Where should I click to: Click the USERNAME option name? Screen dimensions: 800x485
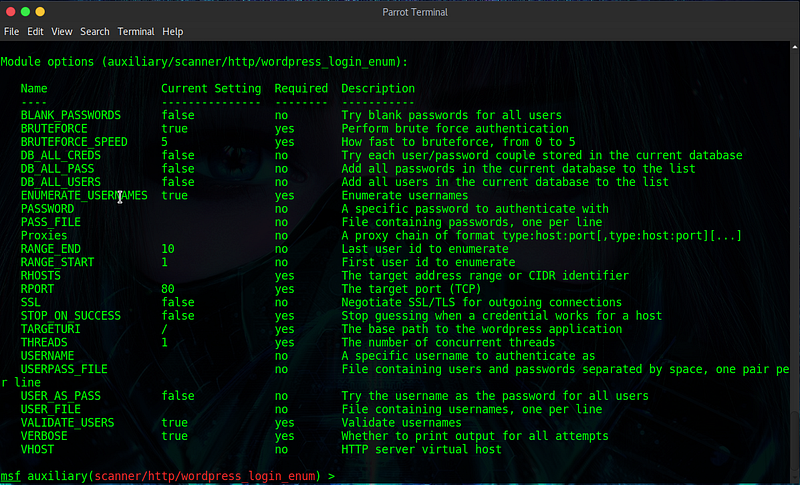click(x=47, y=355)
